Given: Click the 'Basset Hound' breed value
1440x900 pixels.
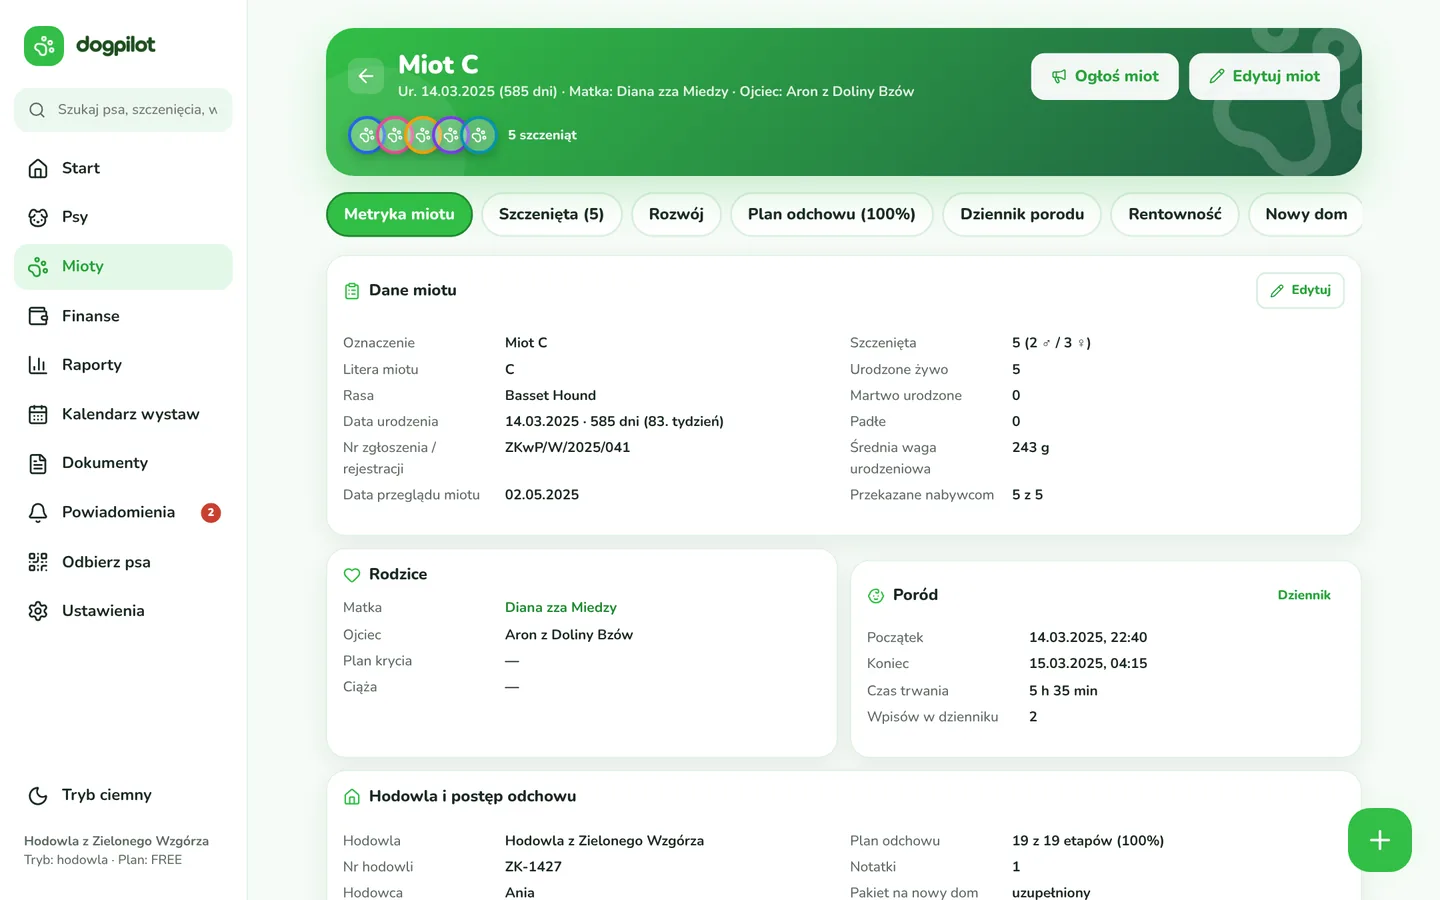Looking at the screenshot, I should (x=550, y=395).
